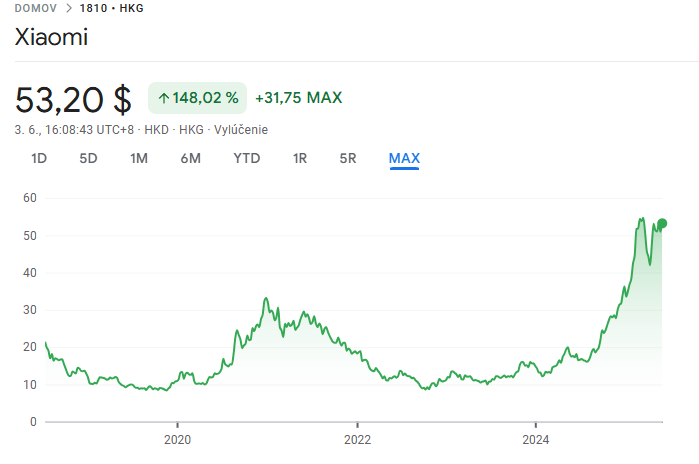Switch chart to 1M range

[139, 158]
